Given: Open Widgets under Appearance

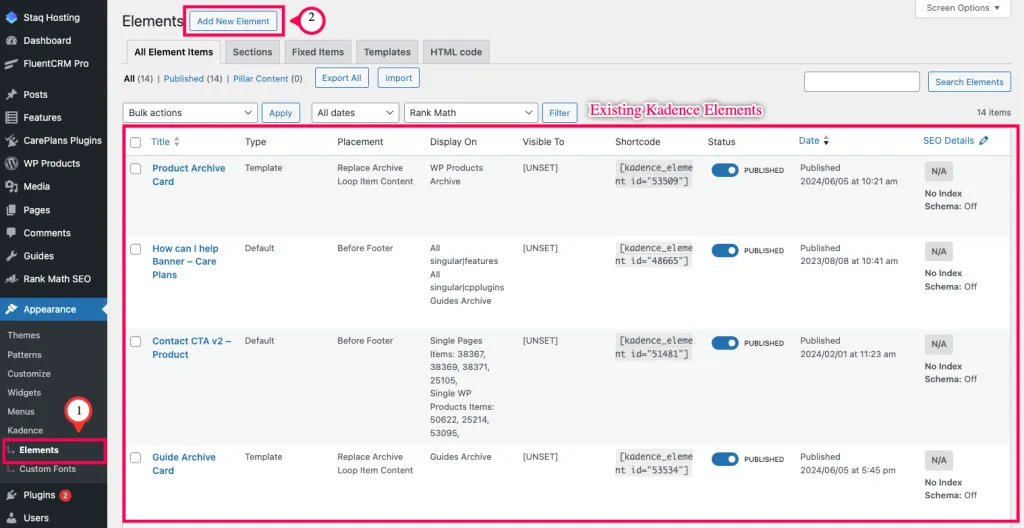Looking at the screenshot, I should coord(24,393).
